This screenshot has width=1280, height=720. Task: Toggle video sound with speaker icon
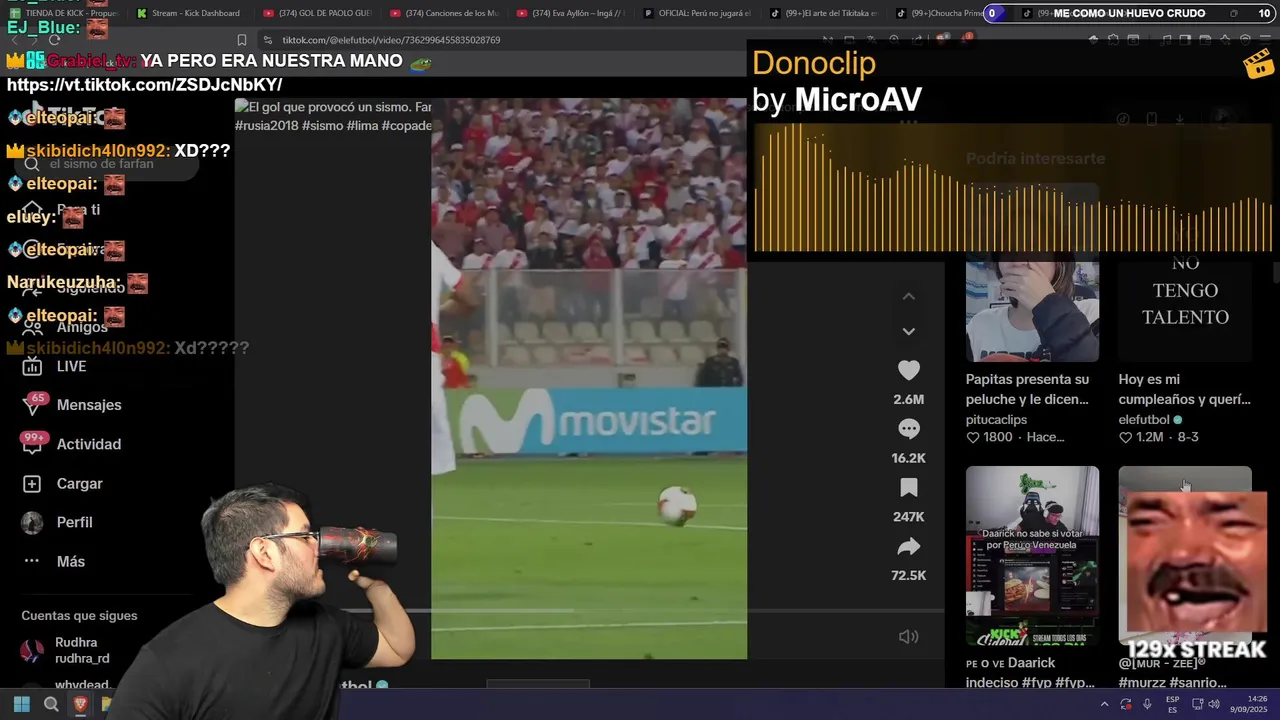(908, 637)
